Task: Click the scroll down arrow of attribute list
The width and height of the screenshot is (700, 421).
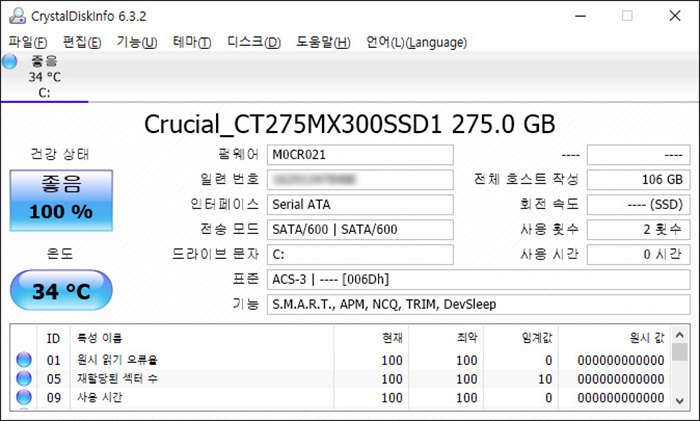Action: click(679, 401)
